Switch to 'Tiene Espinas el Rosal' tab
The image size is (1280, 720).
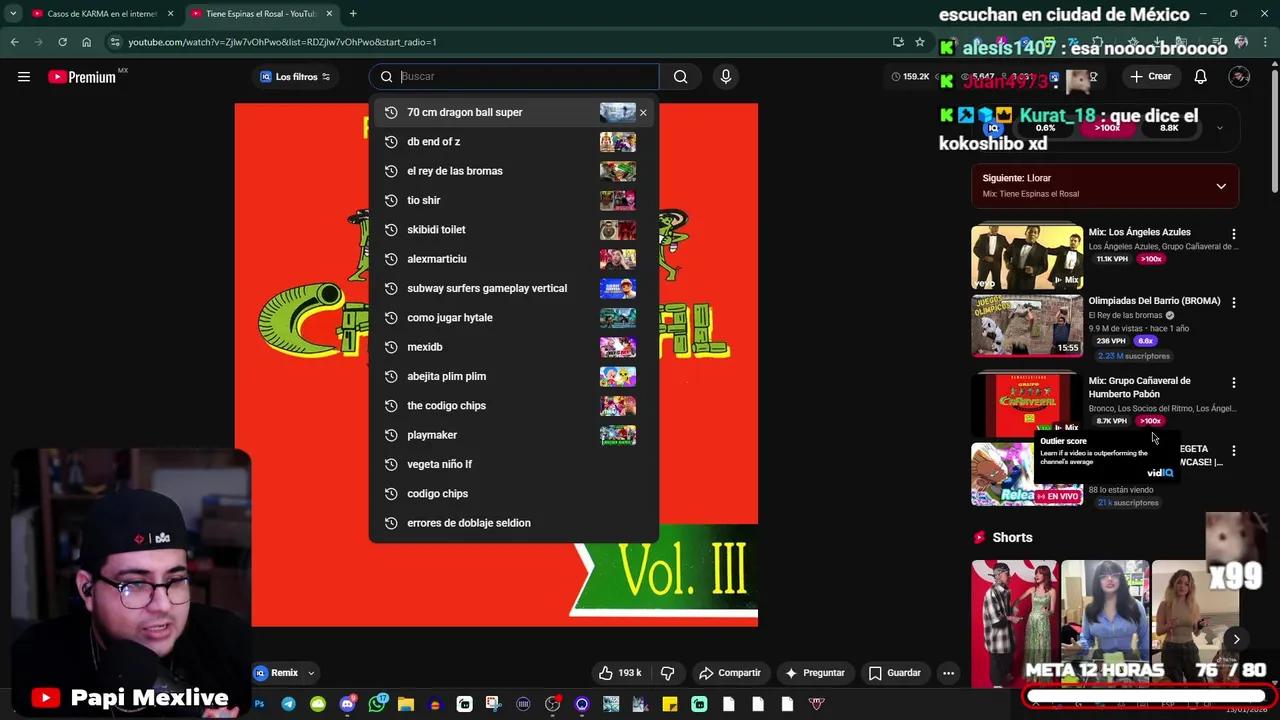point(262,14)
